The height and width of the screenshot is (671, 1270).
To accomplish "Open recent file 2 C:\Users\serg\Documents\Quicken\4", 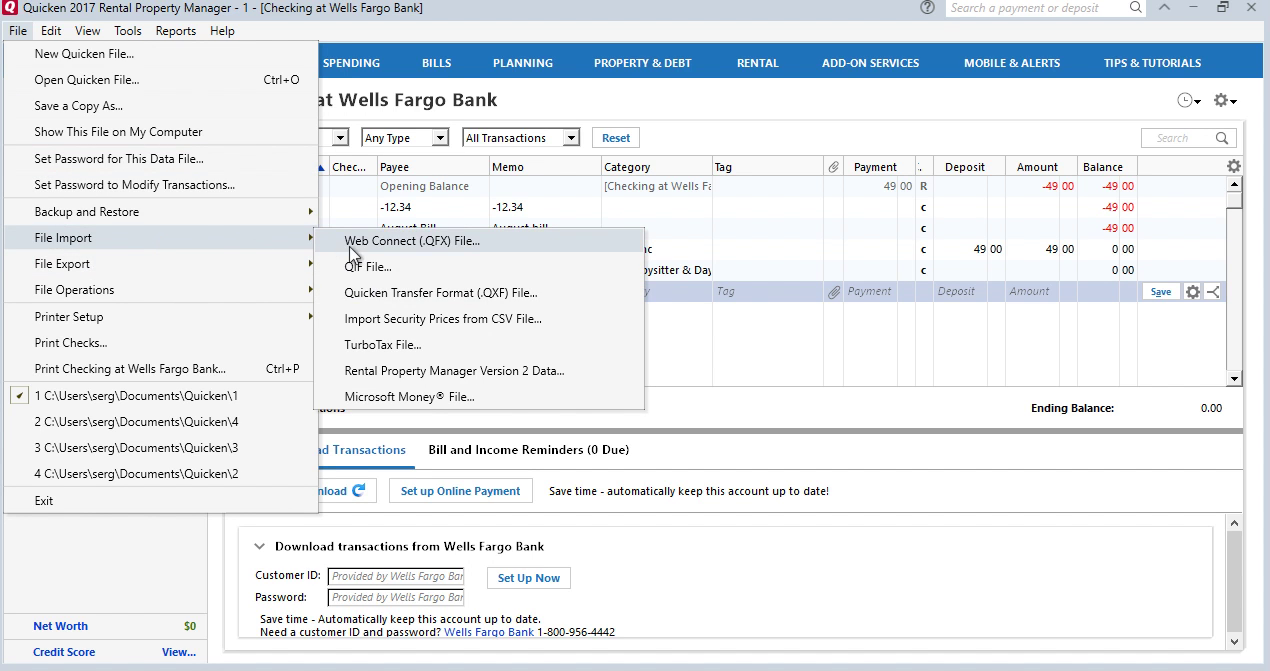I will point(160,422).
